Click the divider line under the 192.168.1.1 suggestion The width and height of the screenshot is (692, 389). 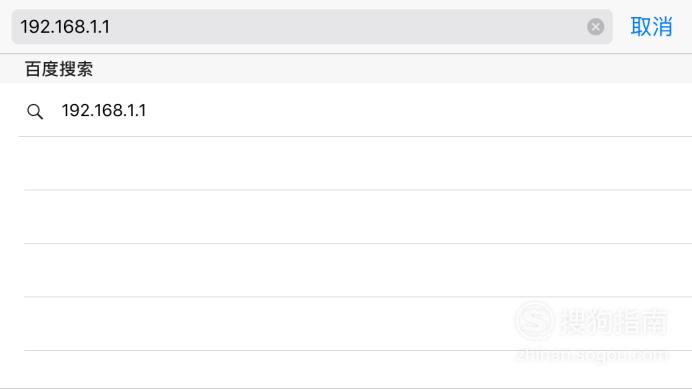(355, 136)
